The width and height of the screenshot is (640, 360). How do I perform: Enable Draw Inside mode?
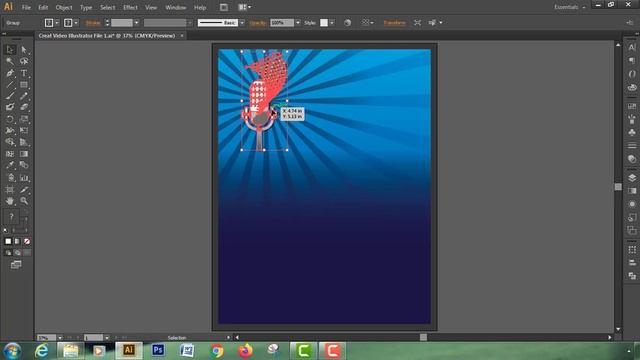(27, 253)
